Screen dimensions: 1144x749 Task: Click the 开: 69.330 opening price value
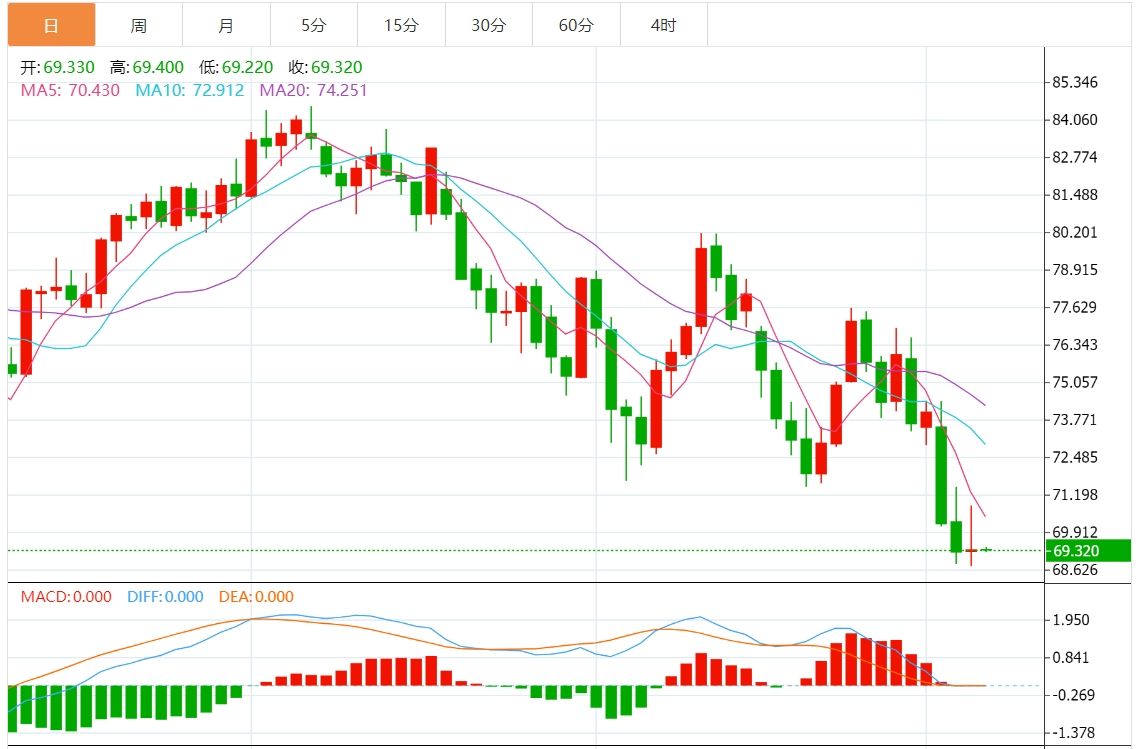click(x=58, y=68)
